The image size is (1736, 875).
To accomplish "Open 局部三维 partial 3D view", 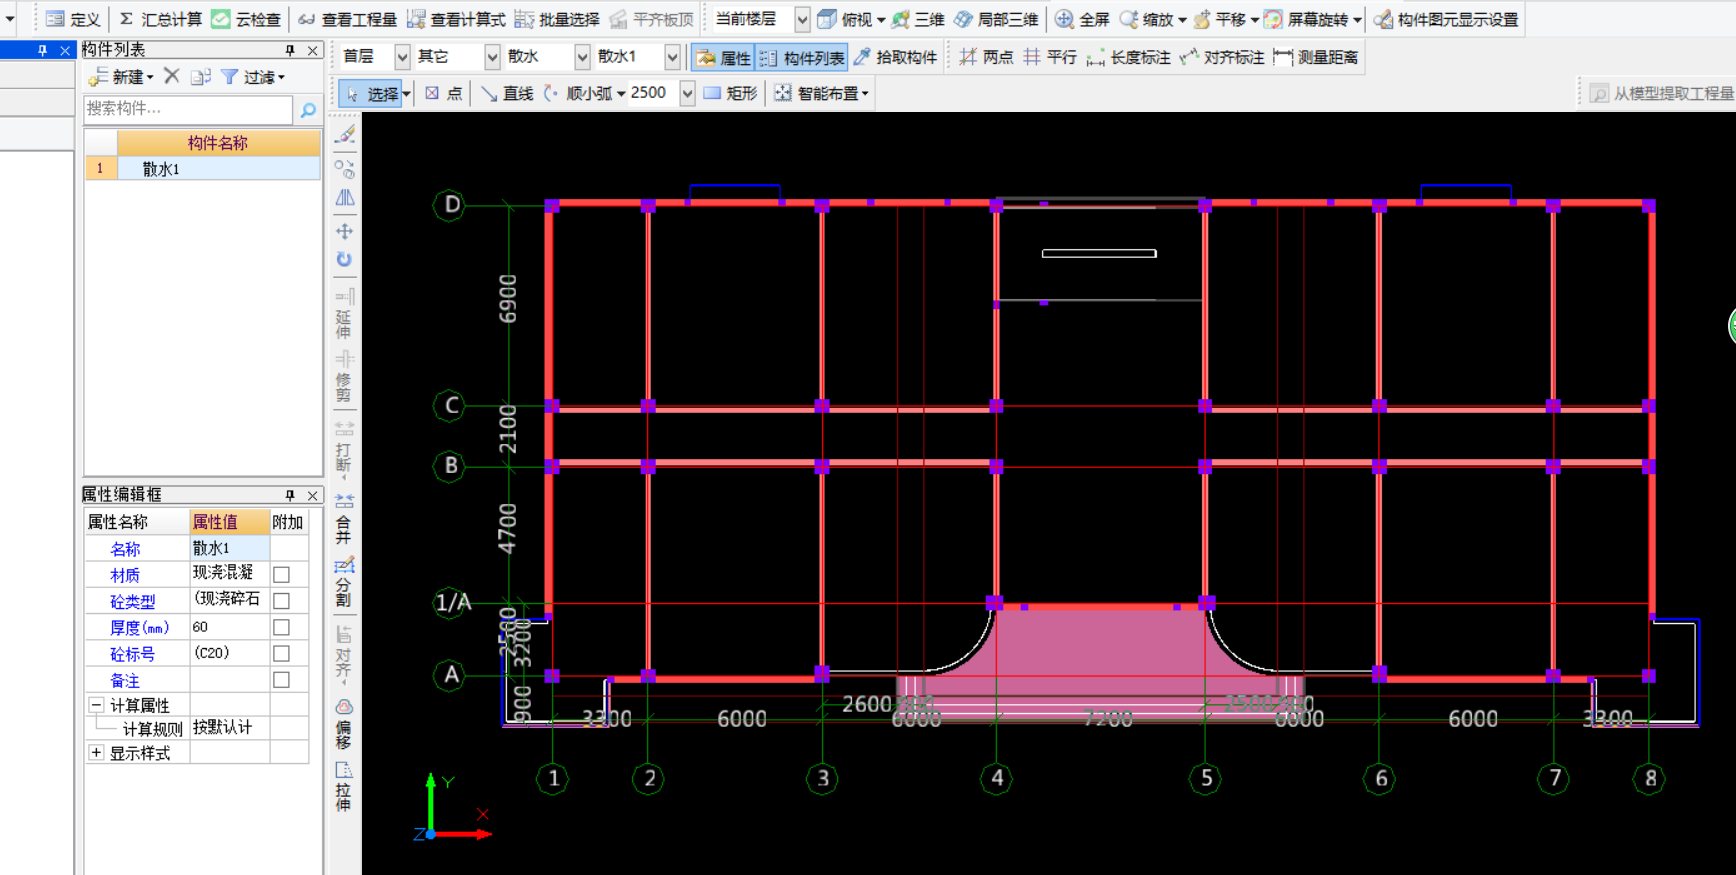I will 996,19.
